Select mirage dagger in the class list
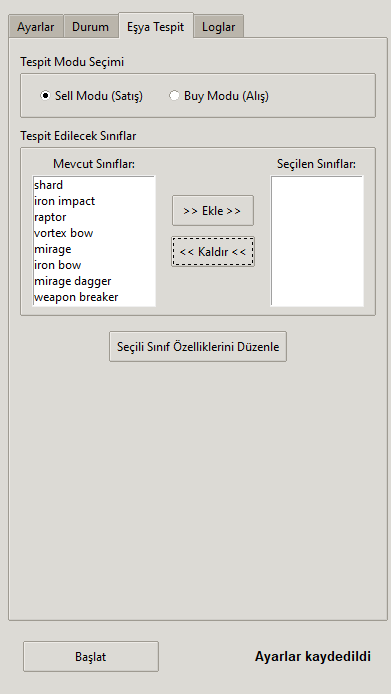 point(94,281)
